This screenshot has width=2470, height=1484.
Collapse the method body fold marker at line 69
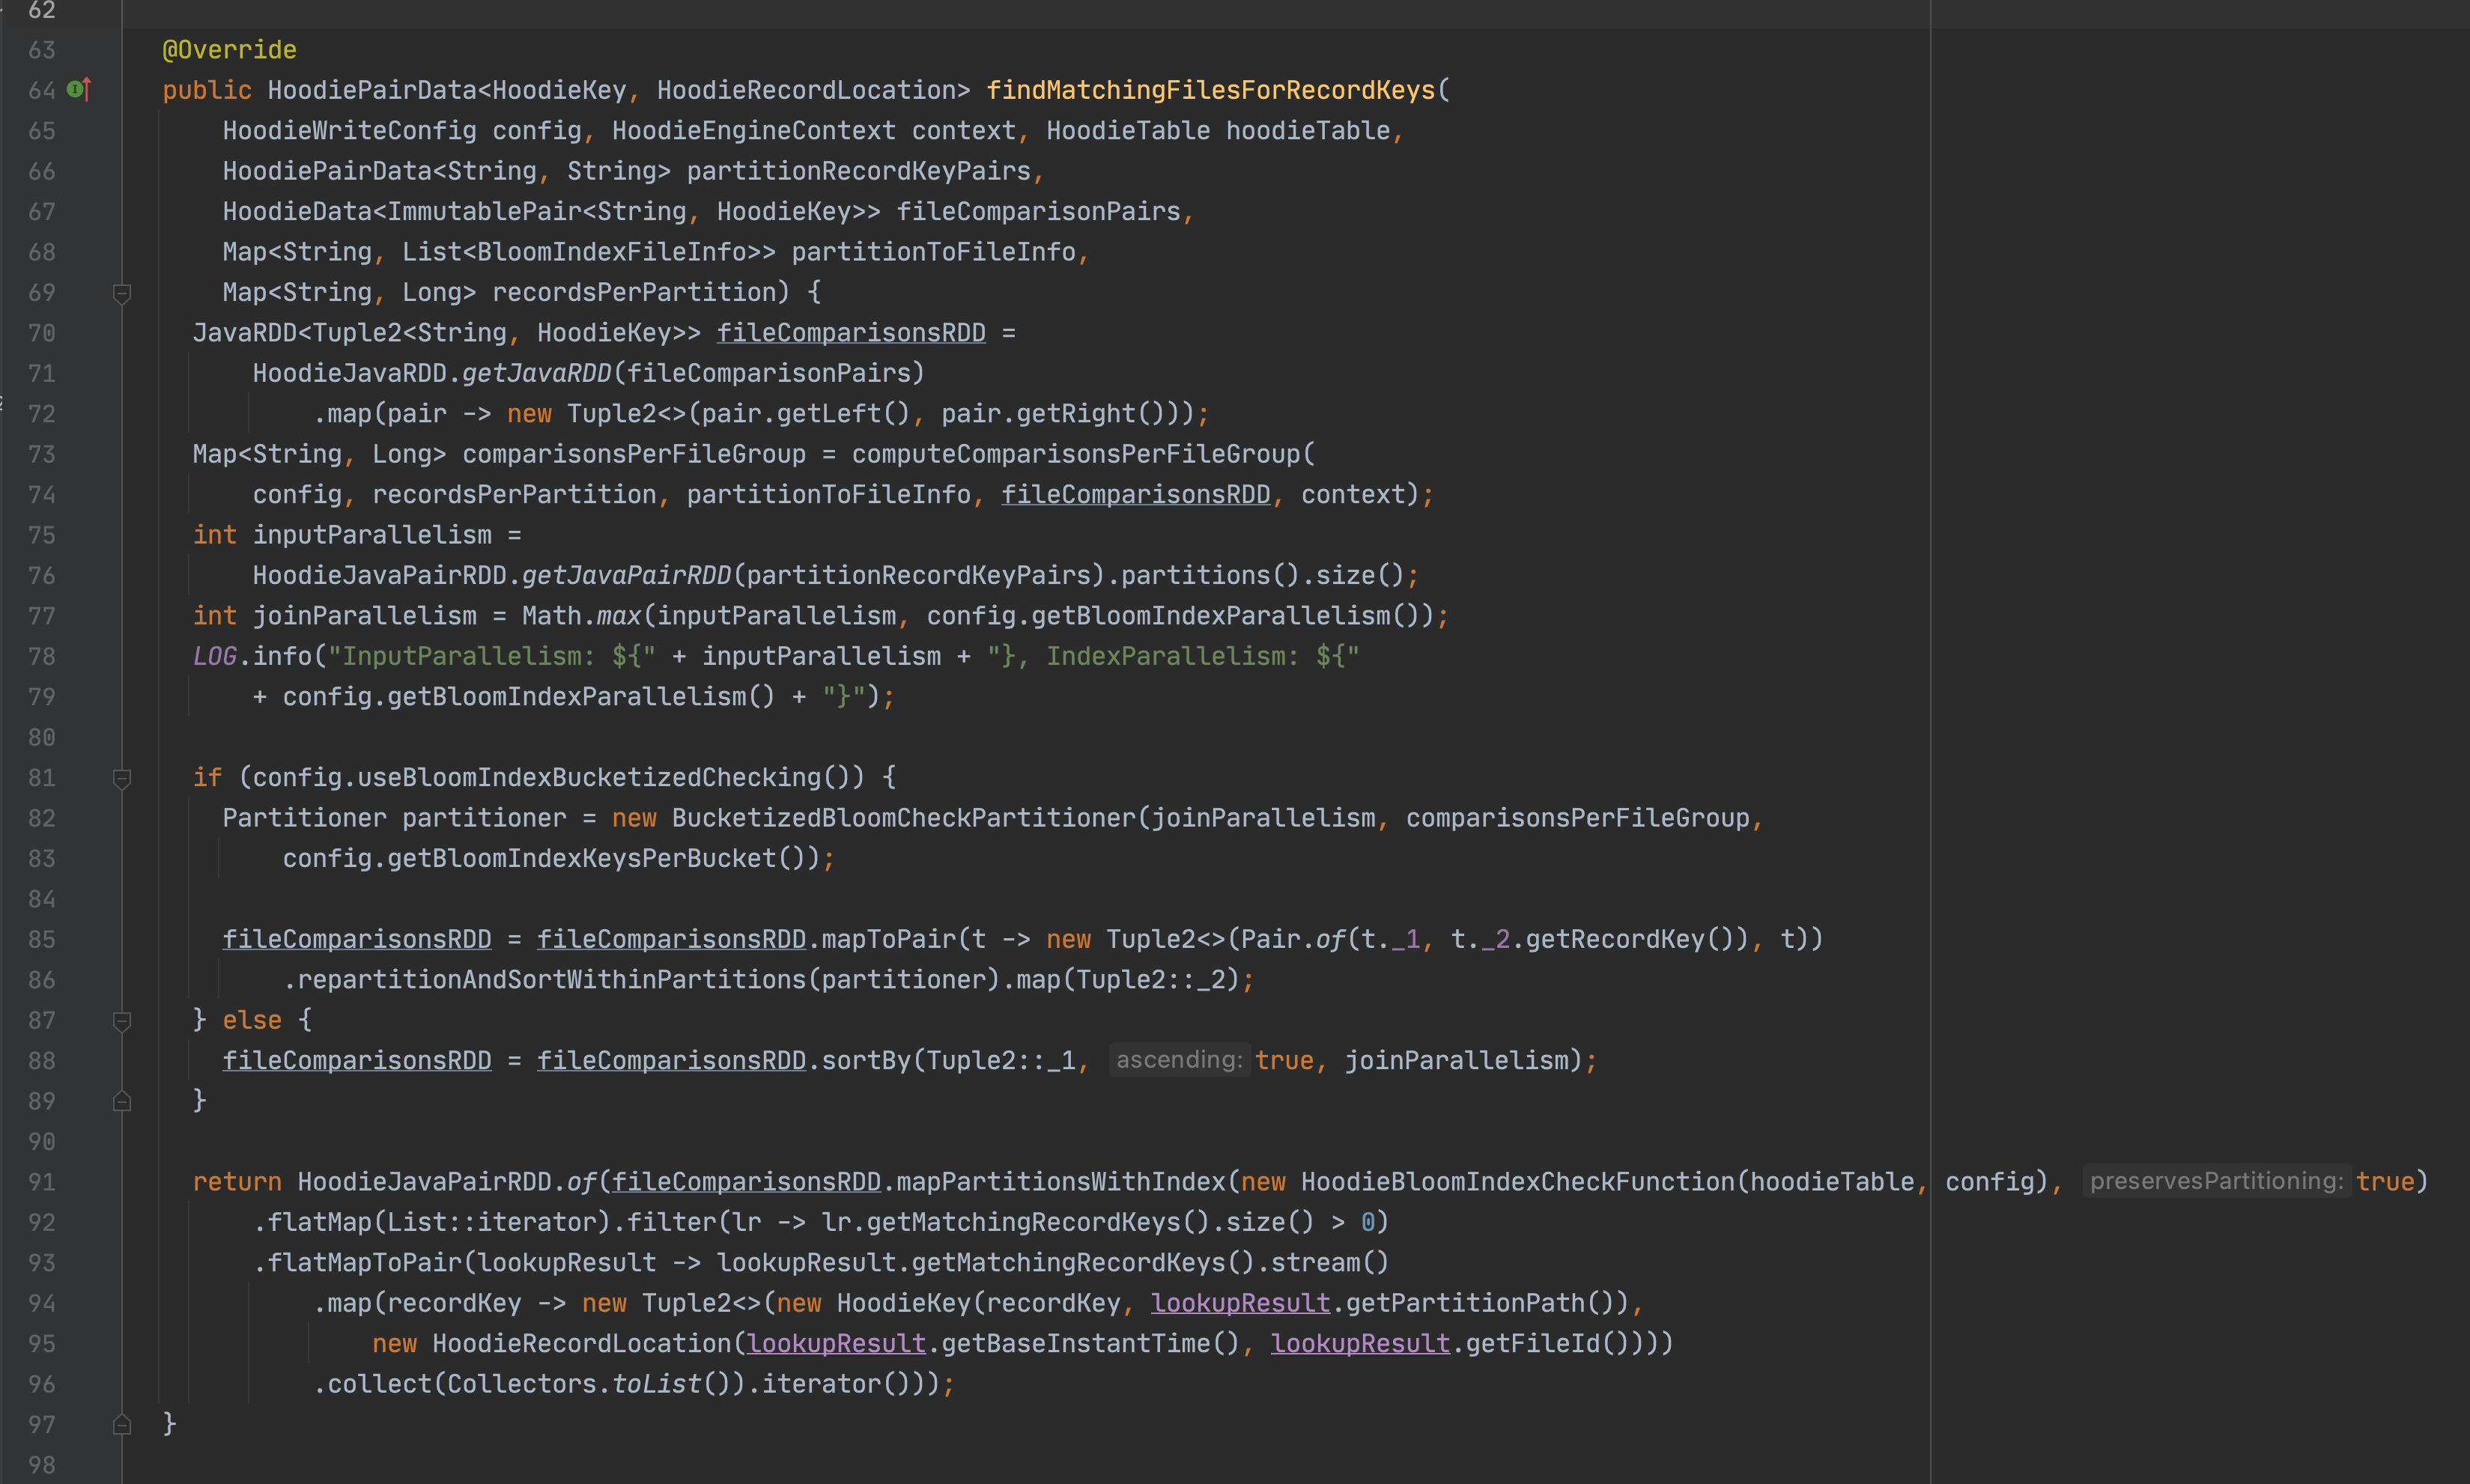coord(122,293)
